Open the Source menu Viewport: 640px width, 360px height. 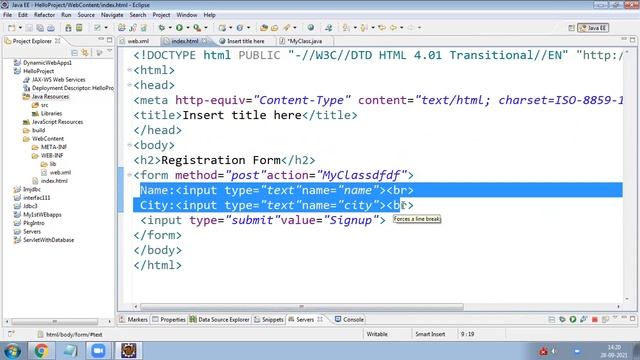(x=86, y=15)
